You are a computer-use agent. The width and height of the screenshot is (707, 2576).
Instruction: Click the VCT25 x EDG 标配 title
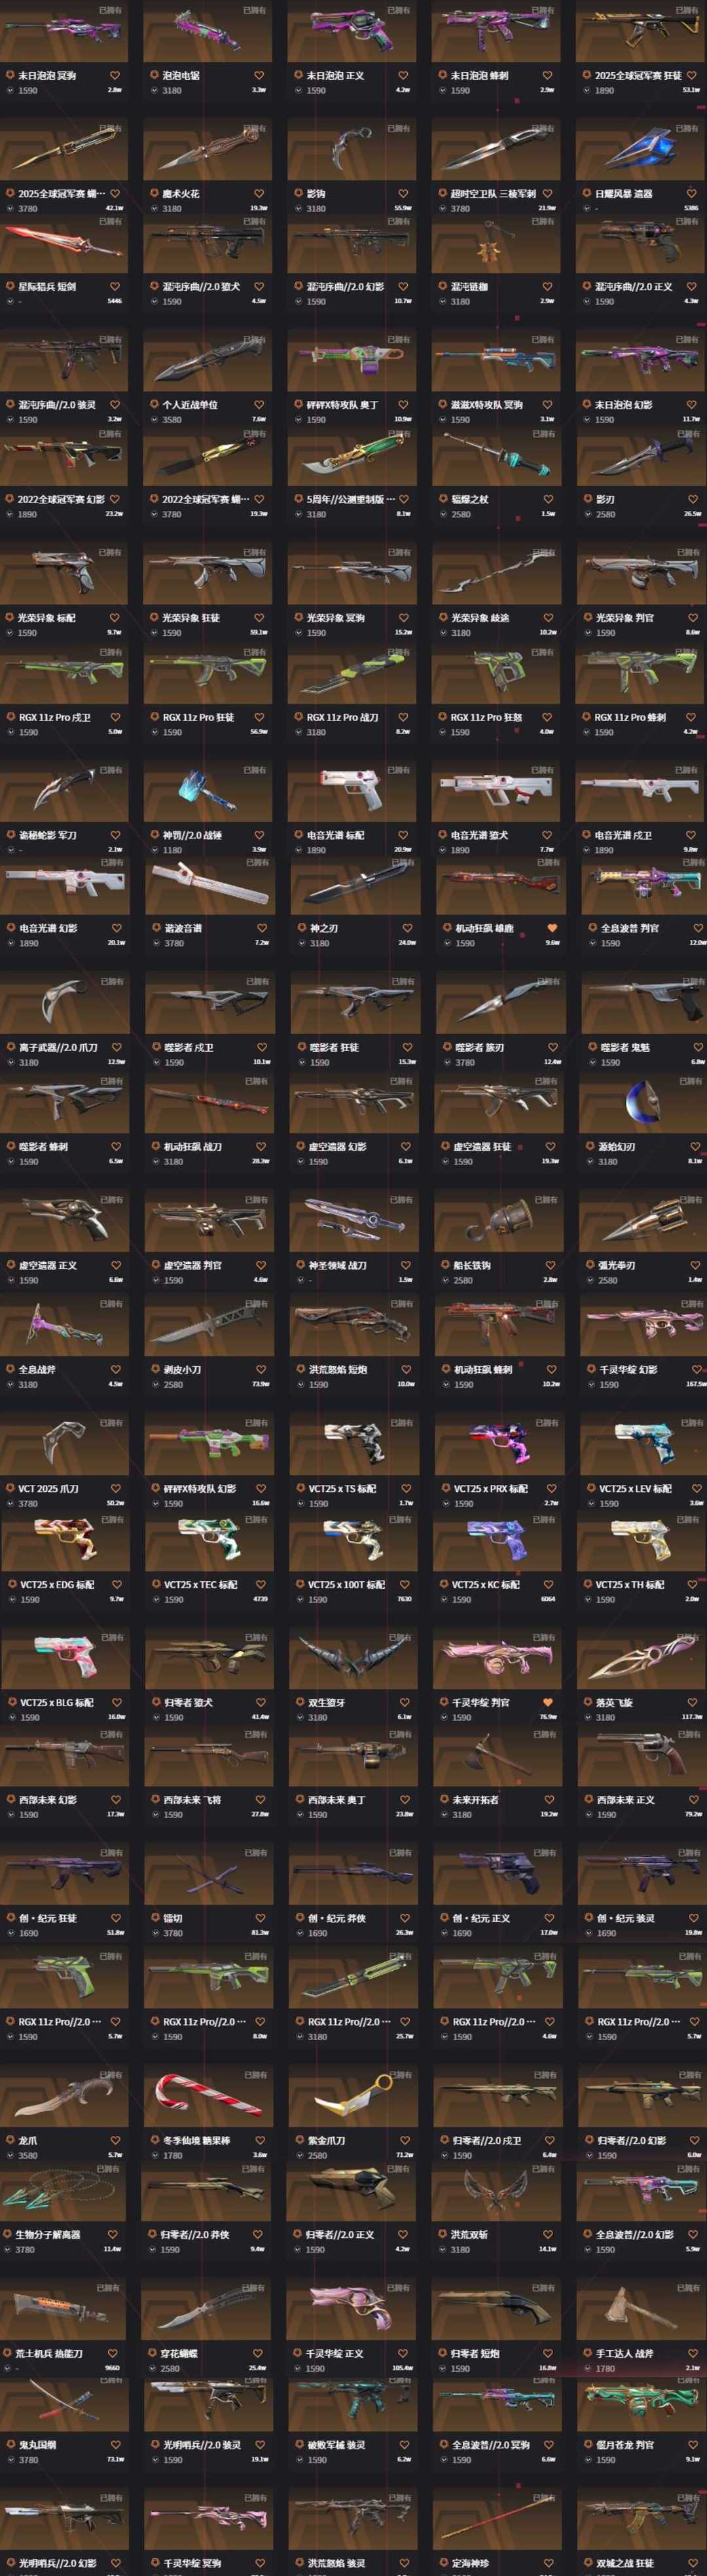pos(57,1584)
